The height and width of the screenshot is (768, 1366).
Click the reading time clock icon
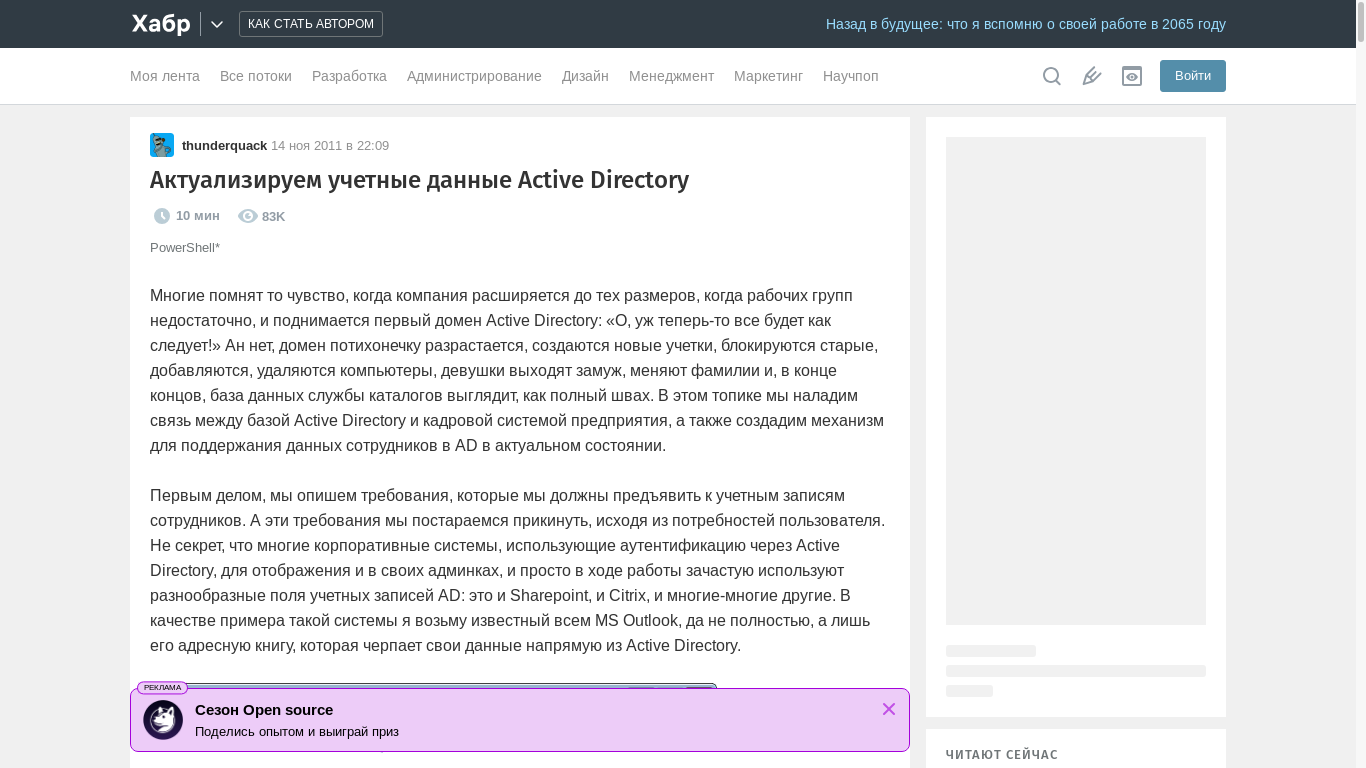pos(162,216)
